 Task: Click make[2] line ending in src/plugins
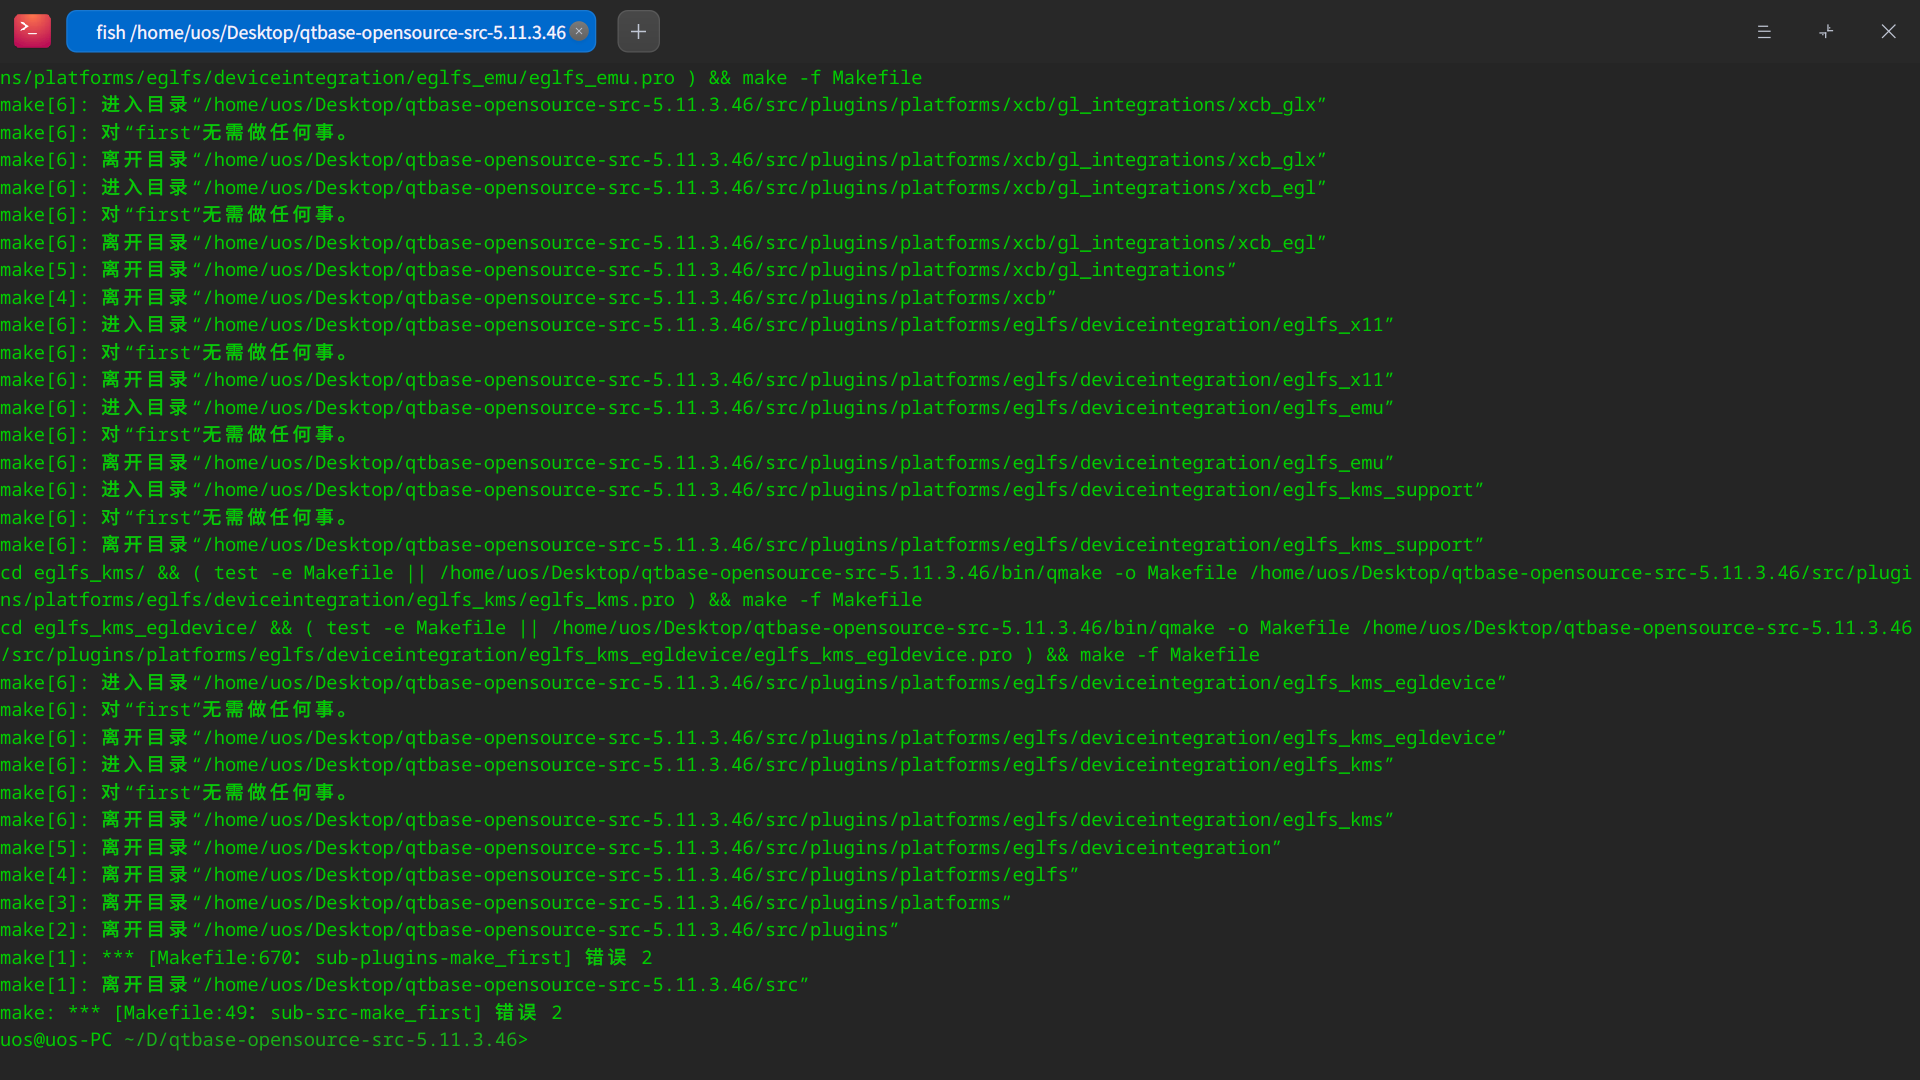click(449, 930)
